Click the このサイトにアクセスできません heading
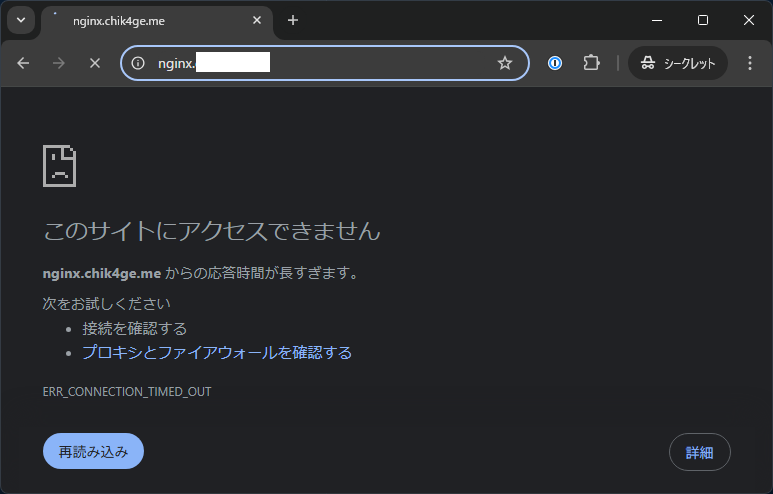Viewport: 773px width, 494px height. [212, 231]
